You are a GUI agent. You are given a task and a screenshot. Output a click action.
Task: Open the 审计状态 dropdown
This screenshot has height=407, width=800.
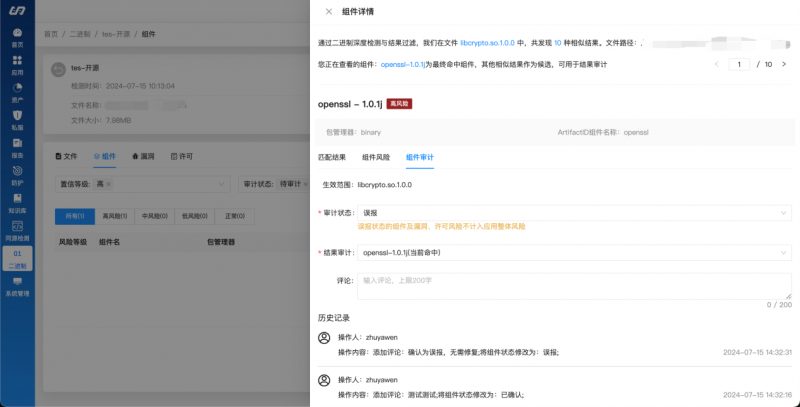tap(574, 213)
